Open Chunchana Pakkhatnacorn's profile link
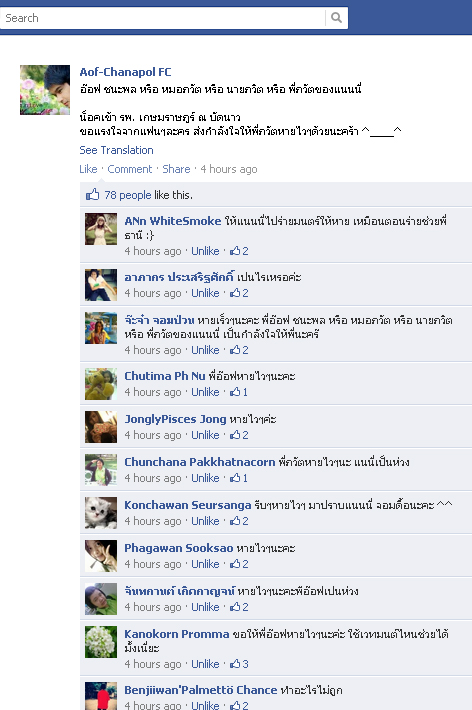 (x=200, y=462)
